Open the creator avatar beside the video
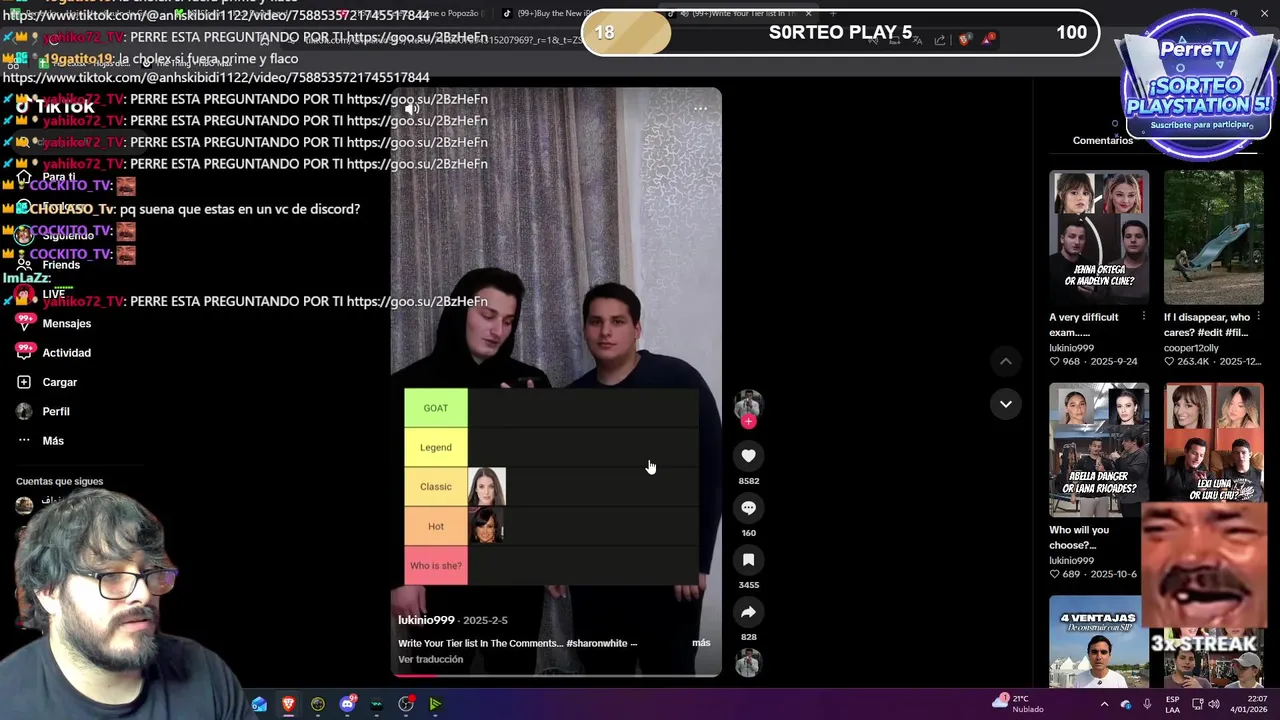Image resolution: width=1280 pixels, height=720 pixels. pyautogui.click(x=748, y=403)
